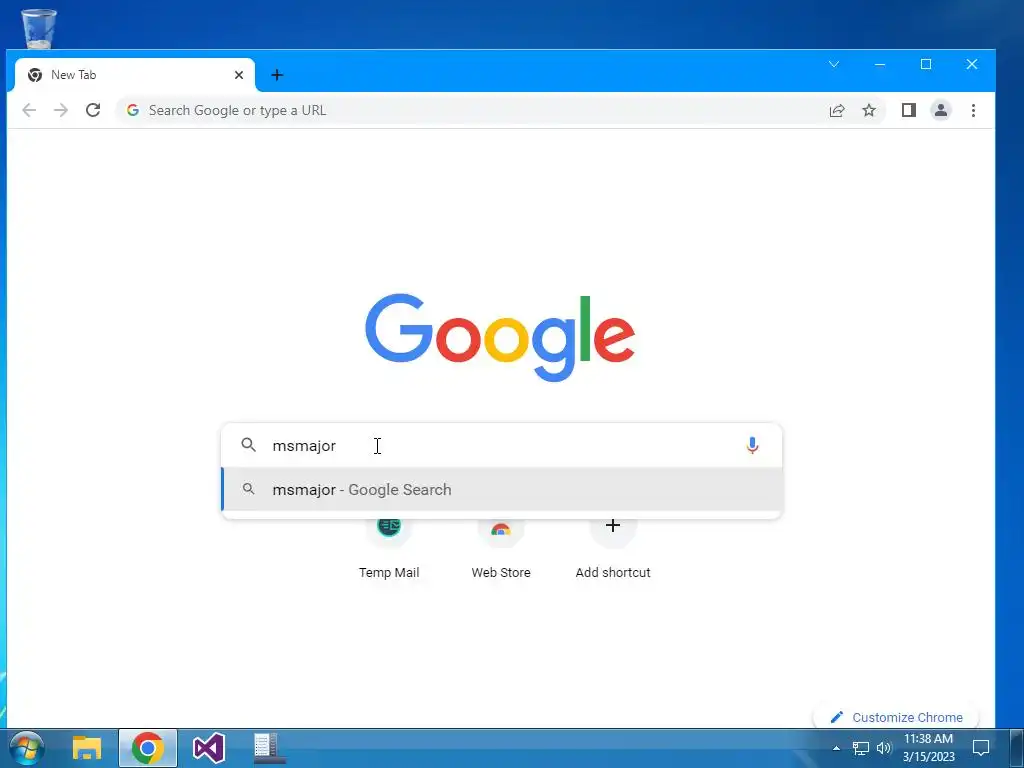
Task: Select msmajor - Google Search suggestion
Action: tap(502, 490)
